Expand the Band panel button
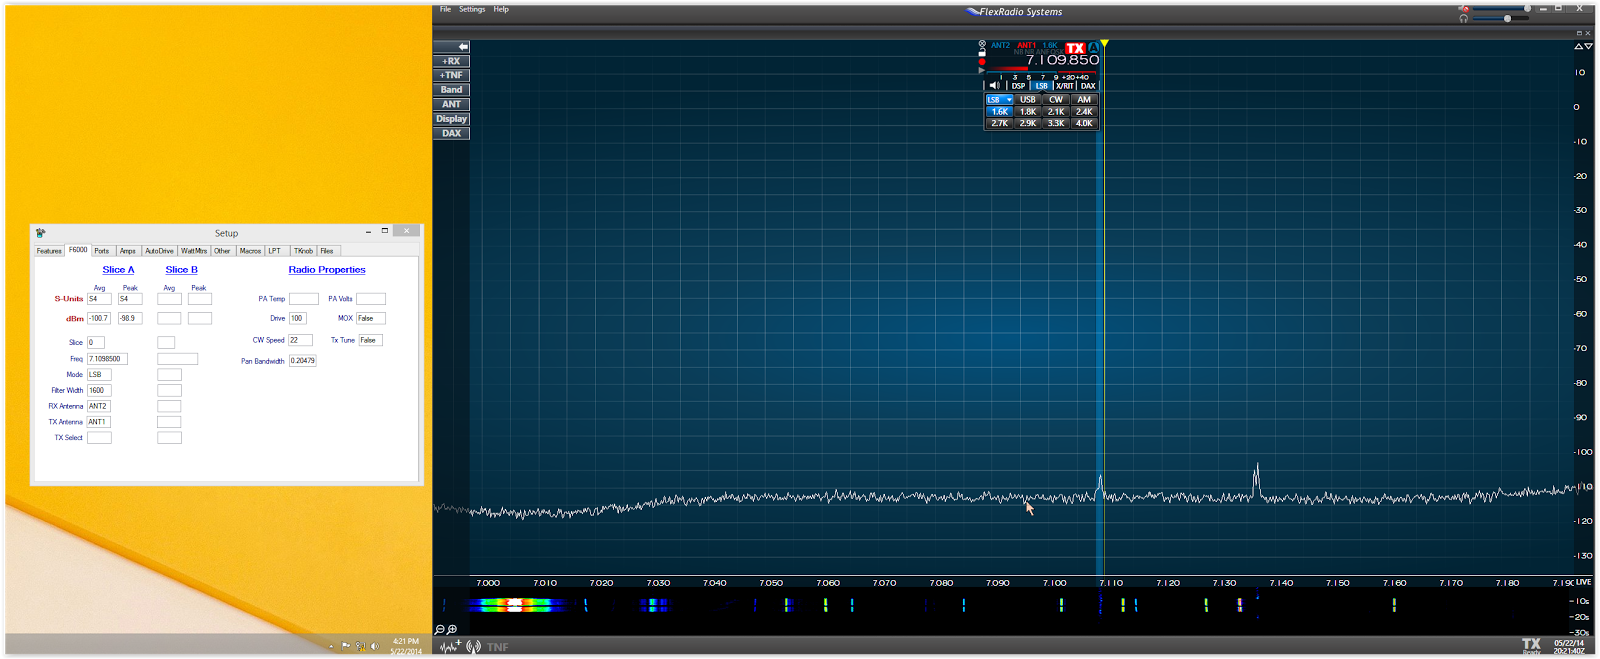 coord(452,90)
